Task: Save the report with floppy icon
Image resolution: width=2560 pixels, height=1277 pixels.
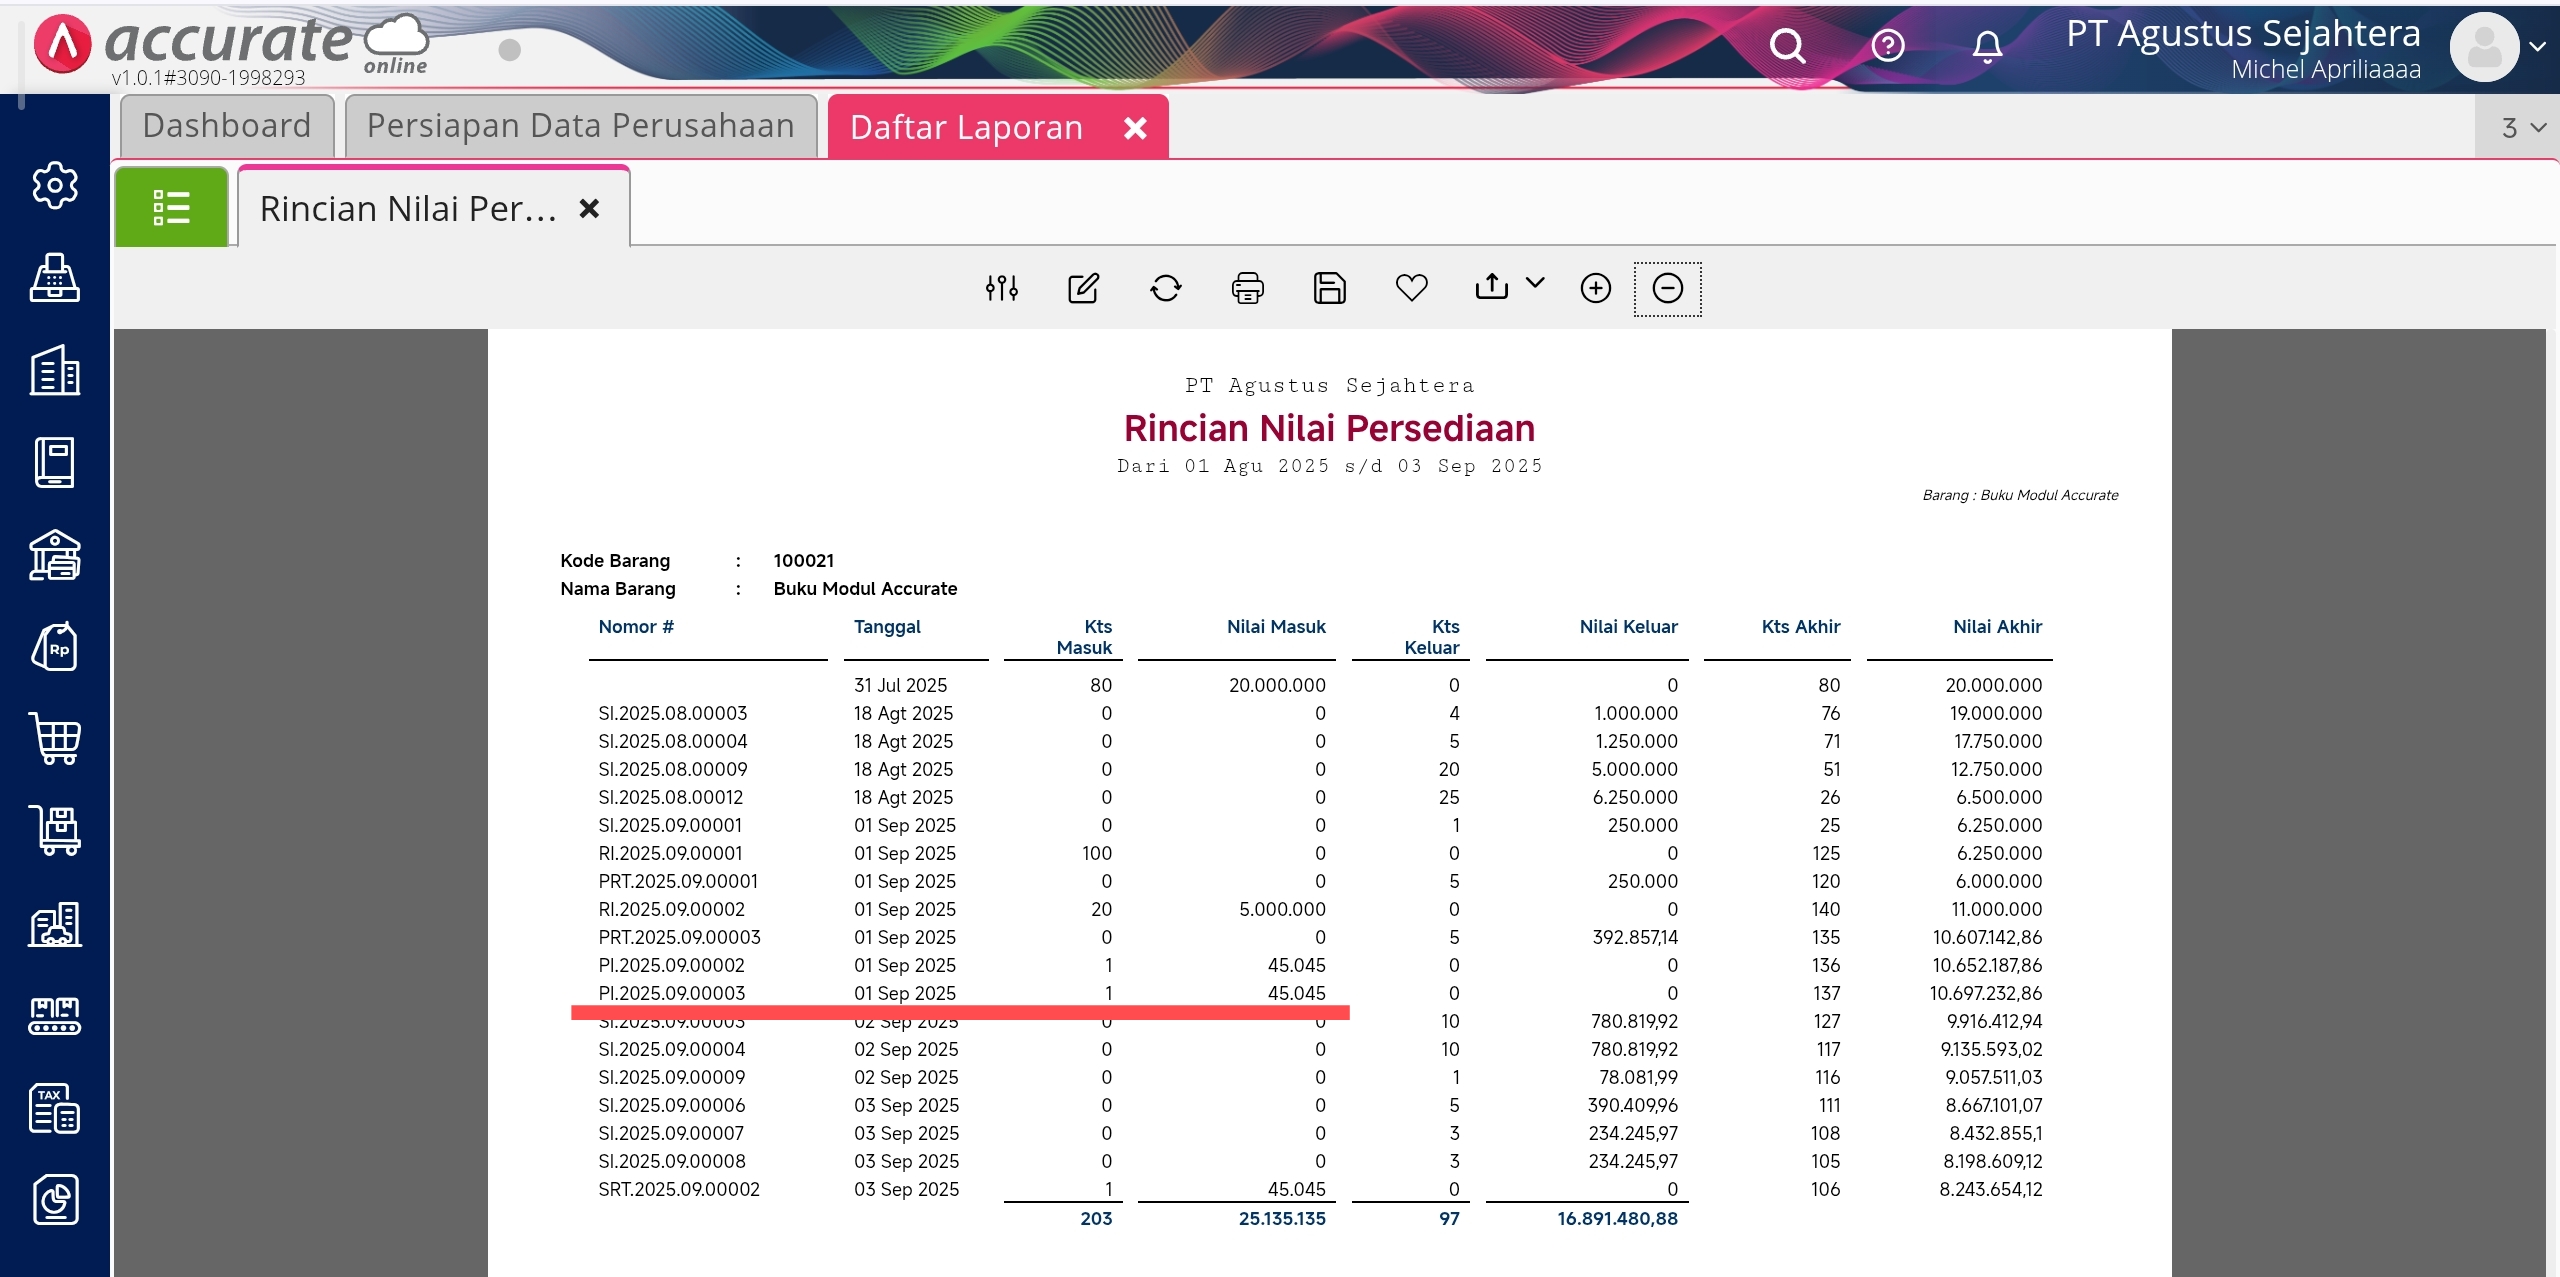Action: 1329,288
